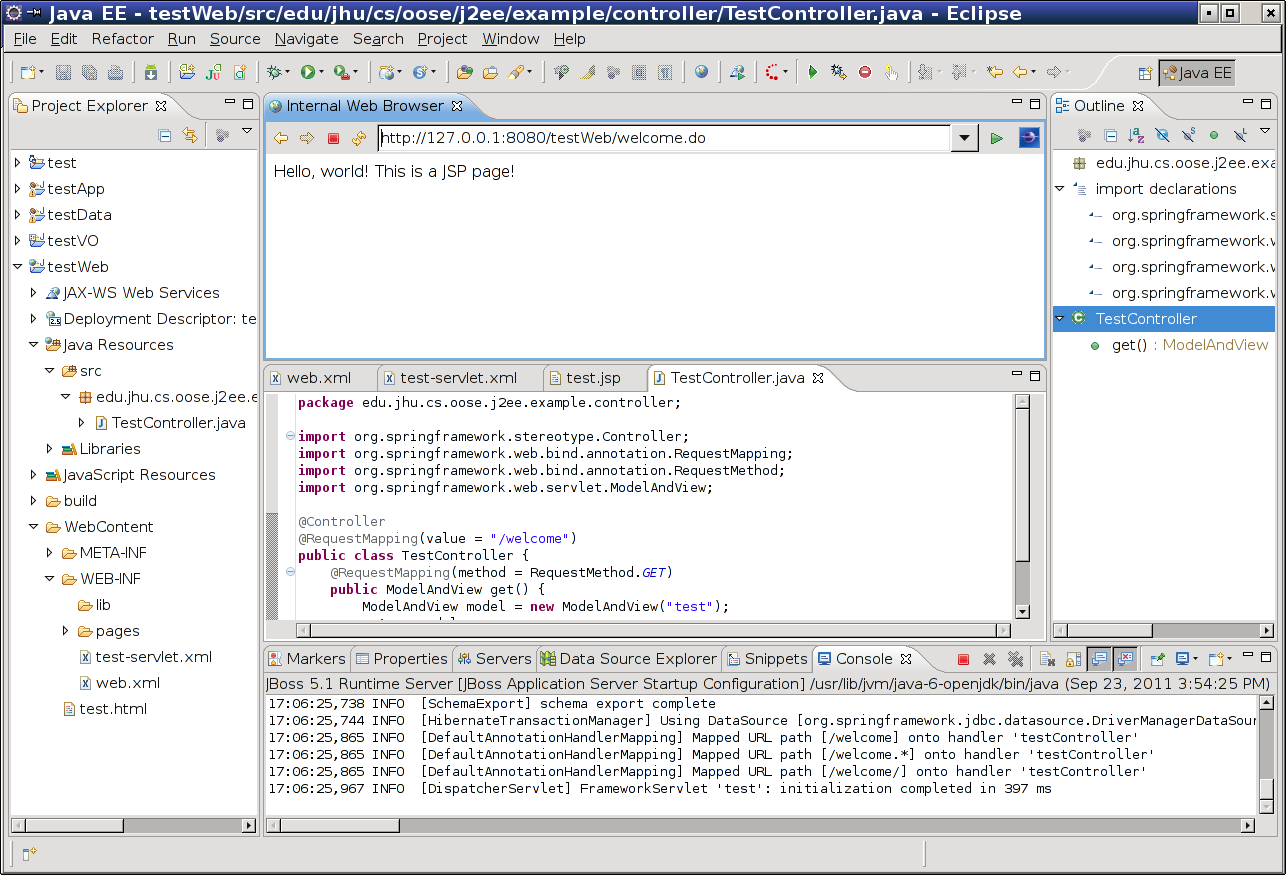Click Remove All Terminated Launches double-X icon
The image size is (1286, 875).
coord(1015,659)
